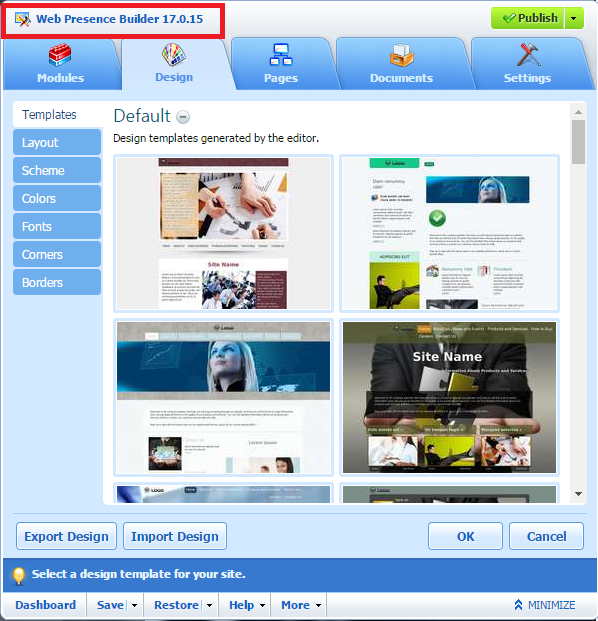This screenshot has width=598, height=621.
Task: Choose the green-logo sidebar template thumbnail
Action: tap(449, 233)
